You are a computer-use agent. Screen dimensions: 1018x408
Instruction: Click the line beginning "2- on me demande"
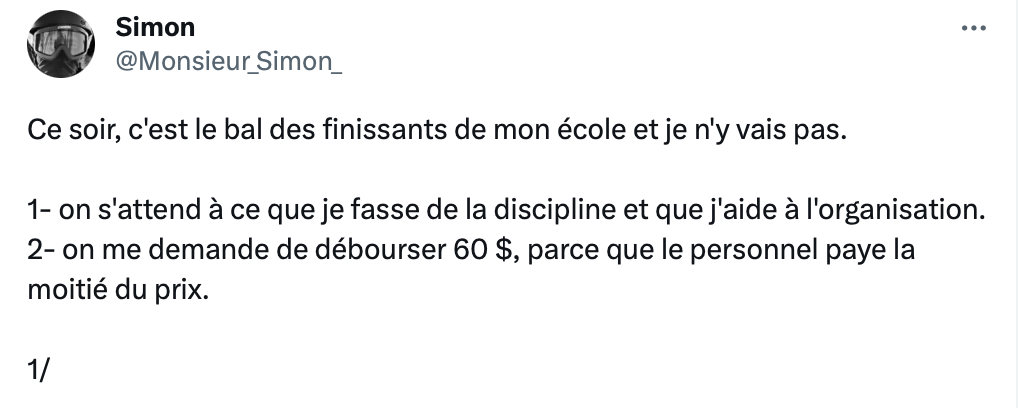click(471, 251)
